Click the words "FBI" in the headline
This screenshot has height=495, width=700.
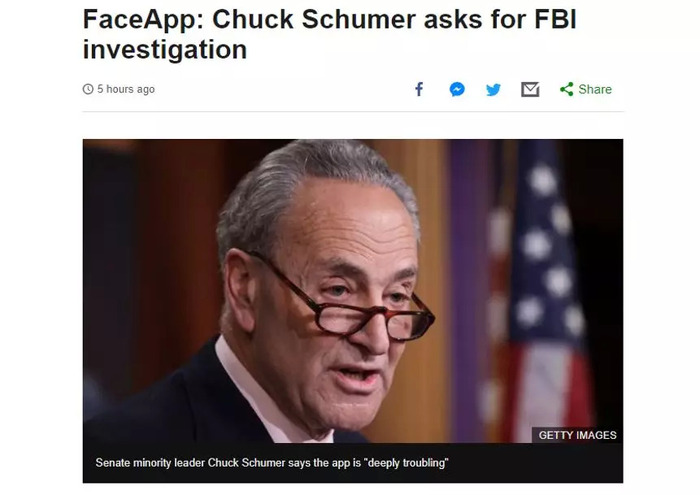pyautogui.click(x=555, y=20)
